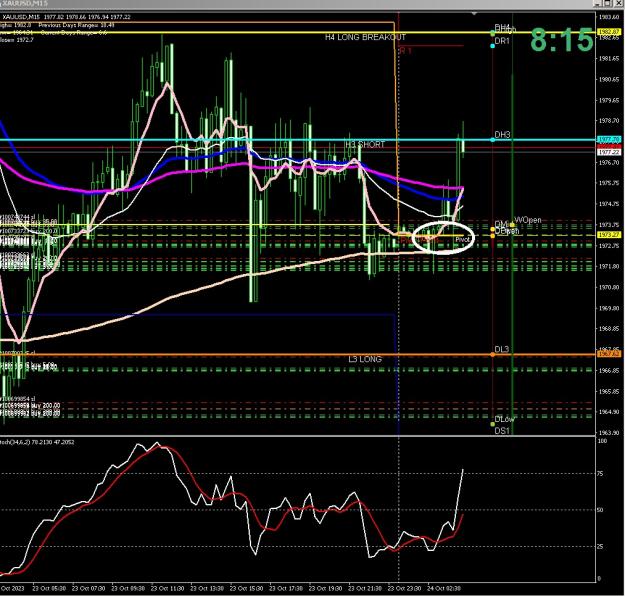
Task: Select the XAUUSD,M15 OHLC header text
Action: [x=67, y=17]
